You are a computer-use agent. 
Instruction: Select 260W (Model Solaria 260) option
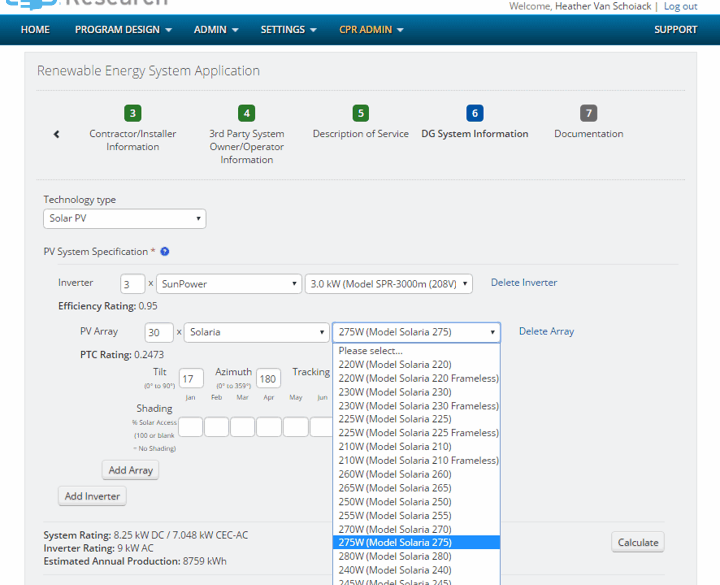(416, 474)
